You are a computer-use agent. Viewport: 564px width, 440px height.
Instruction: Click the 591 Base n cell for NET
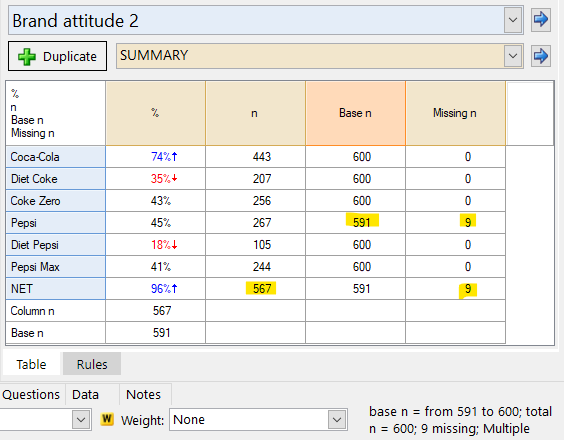tap(355, 289)
